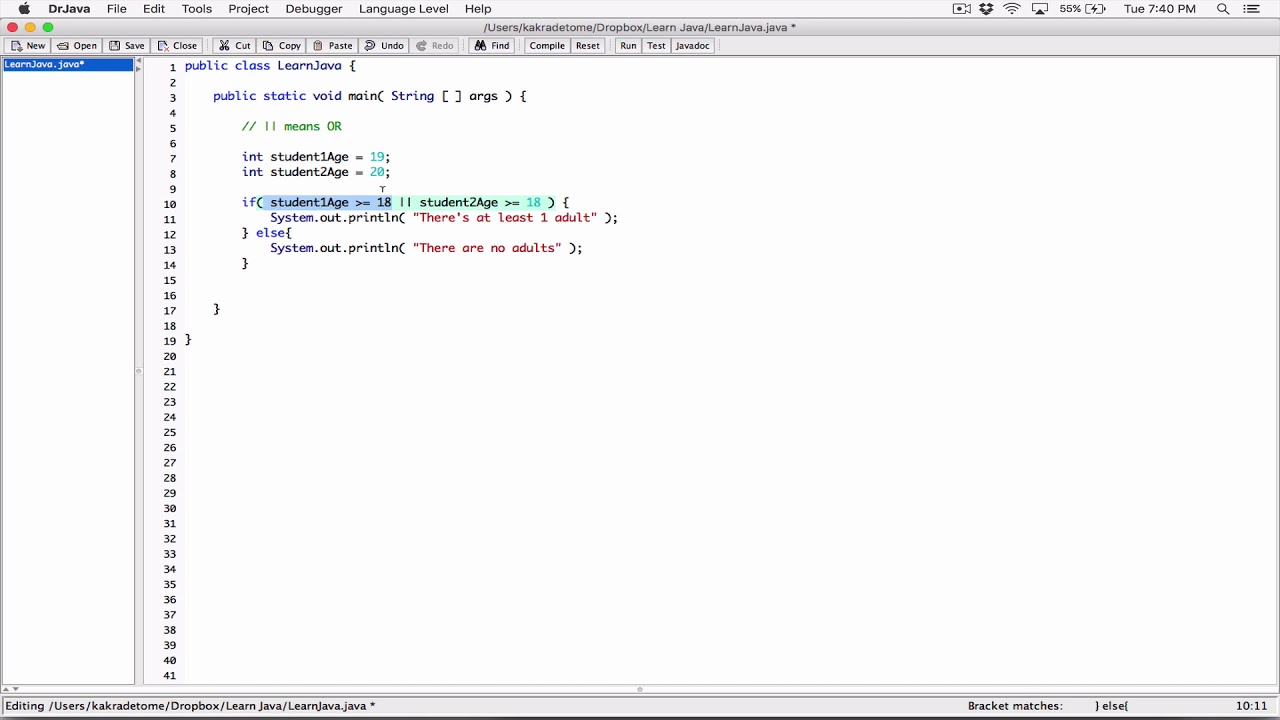Open the Apple menu
The width and height of the screenshot is (1280, 720).
24,9
